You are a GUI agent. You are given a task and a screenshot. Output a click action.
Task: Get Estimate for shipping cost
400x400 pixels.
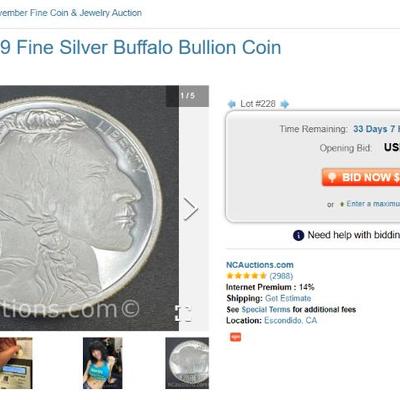pos(288,298)
